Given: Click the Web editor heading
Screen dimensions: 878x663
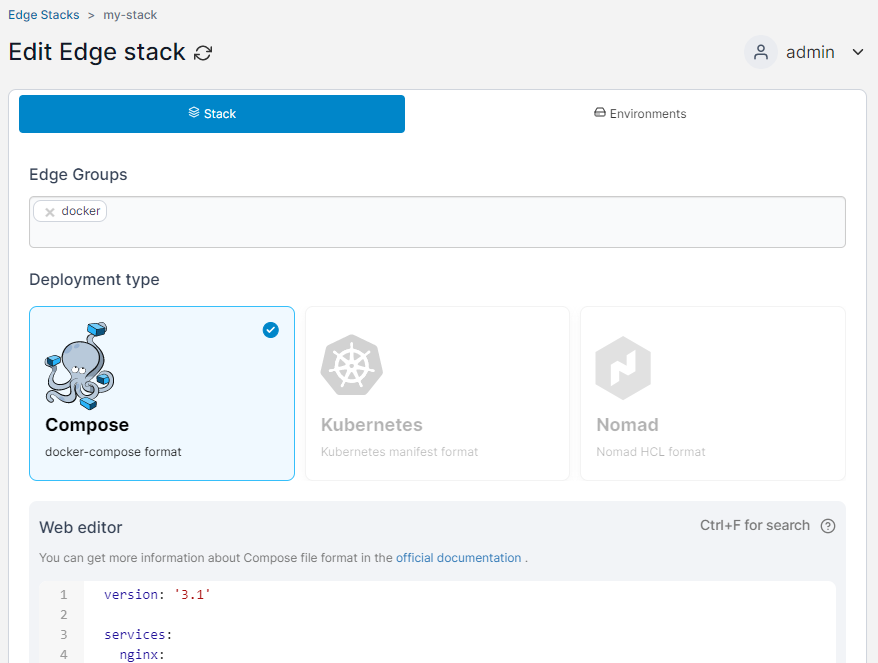Looking at the screenshot, I should tap(81, 527).
